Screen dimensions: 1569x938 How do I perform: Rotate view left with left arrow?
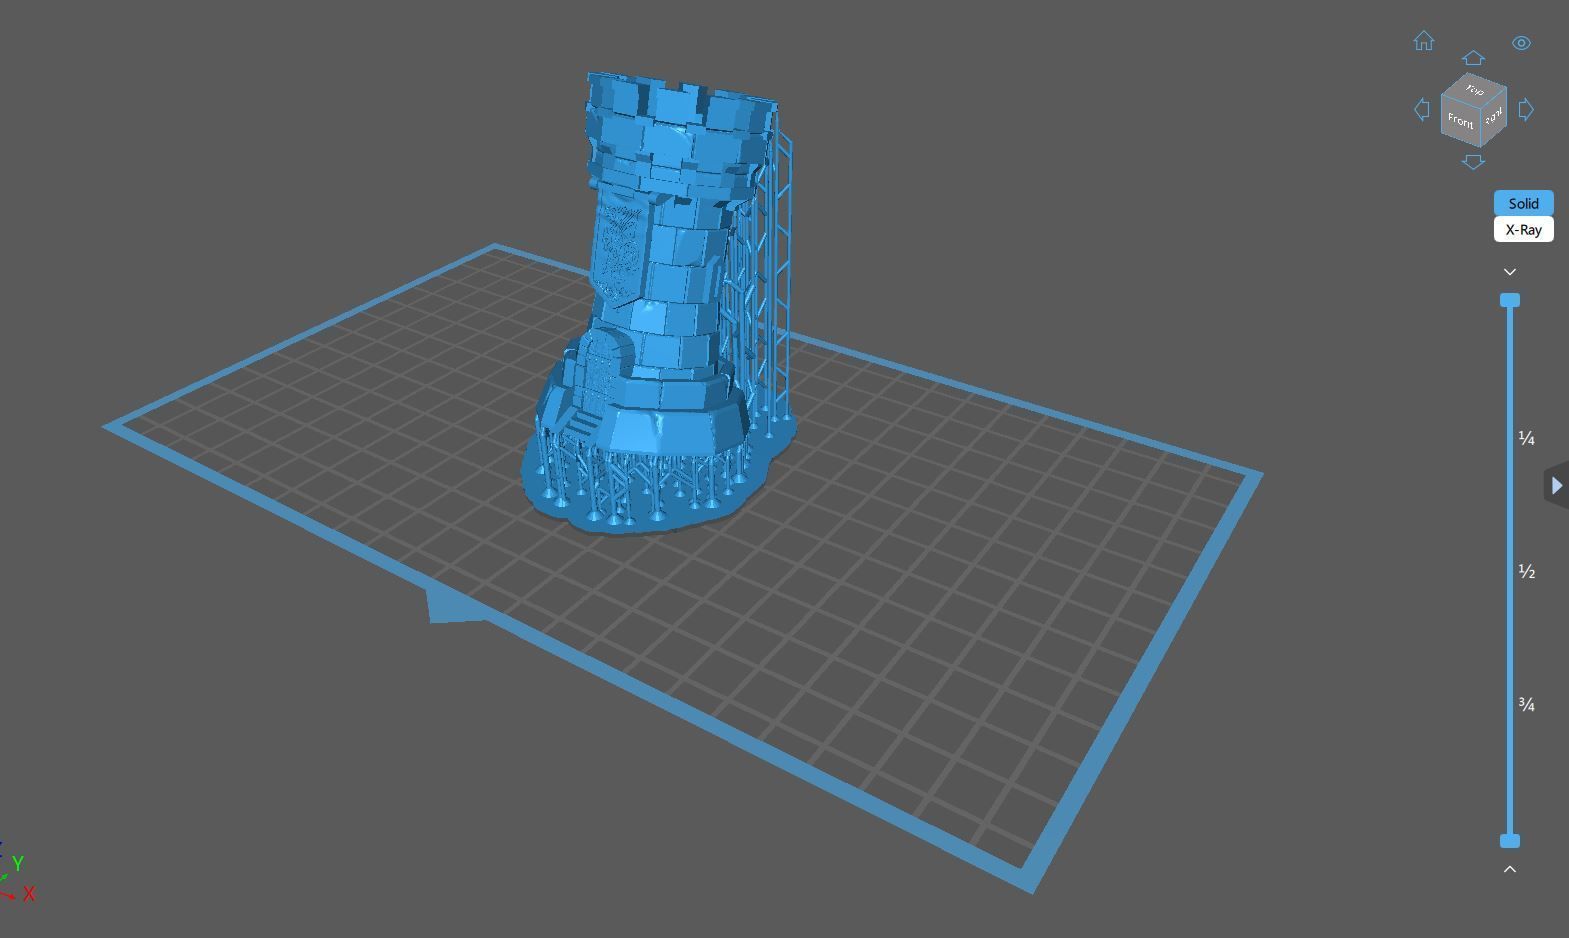[x=1421, y=109]
